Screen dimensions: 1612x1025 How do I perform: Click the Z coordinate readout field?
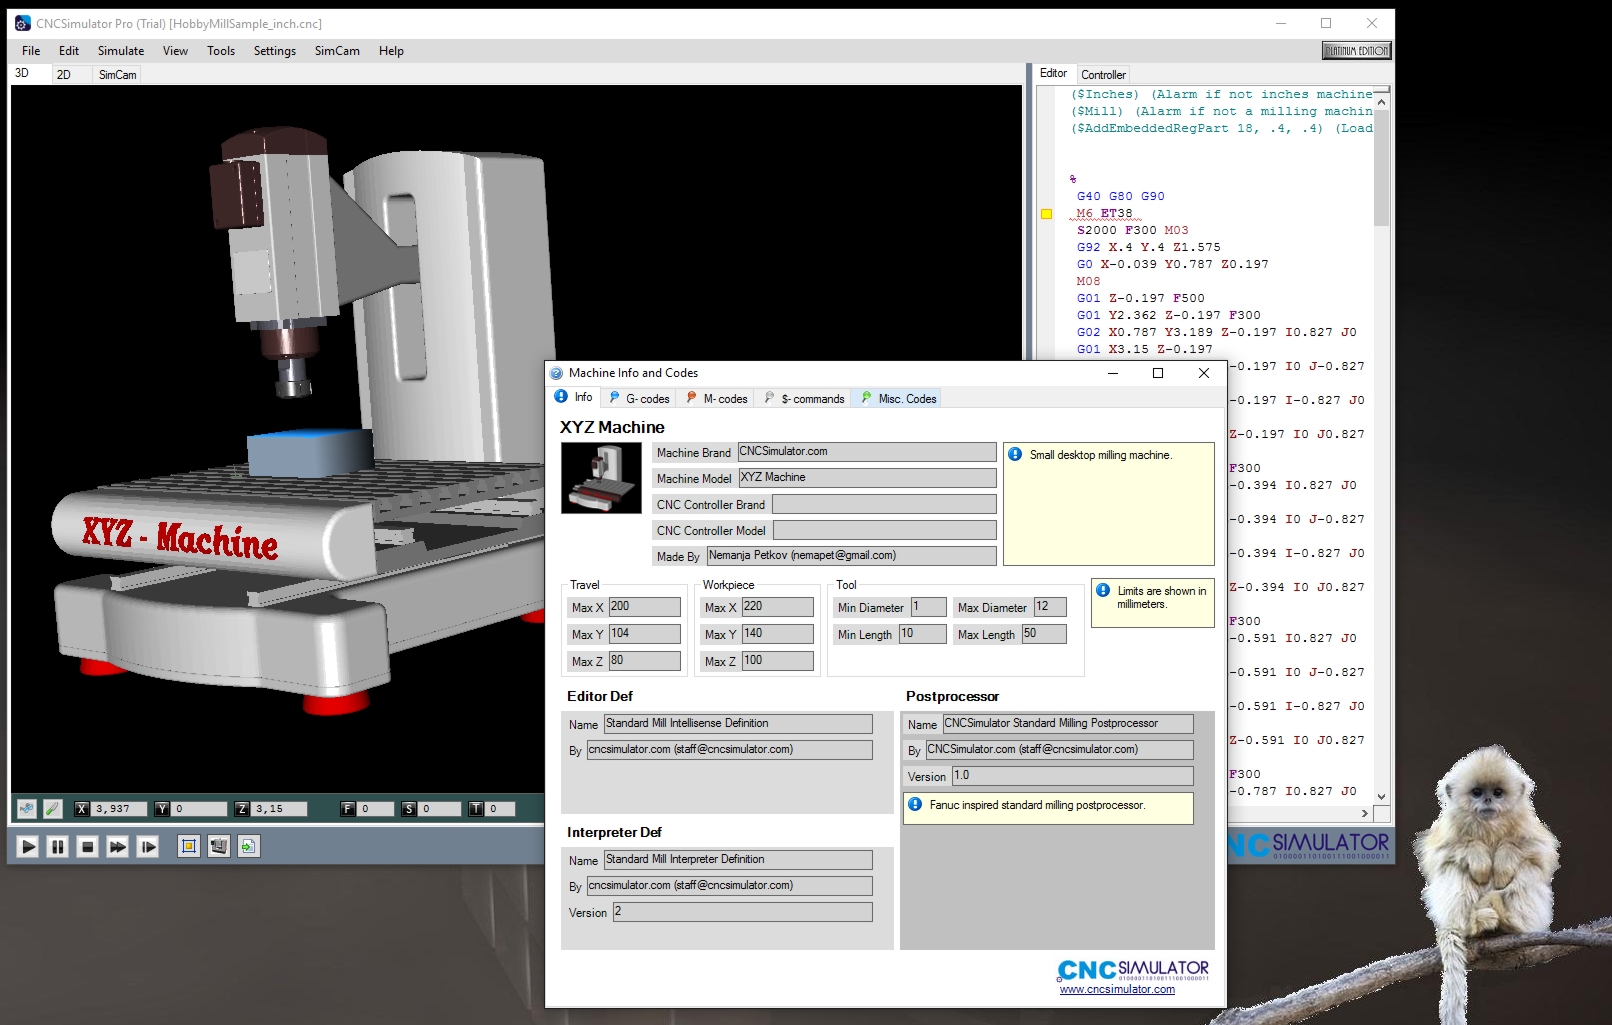[278, 809]
